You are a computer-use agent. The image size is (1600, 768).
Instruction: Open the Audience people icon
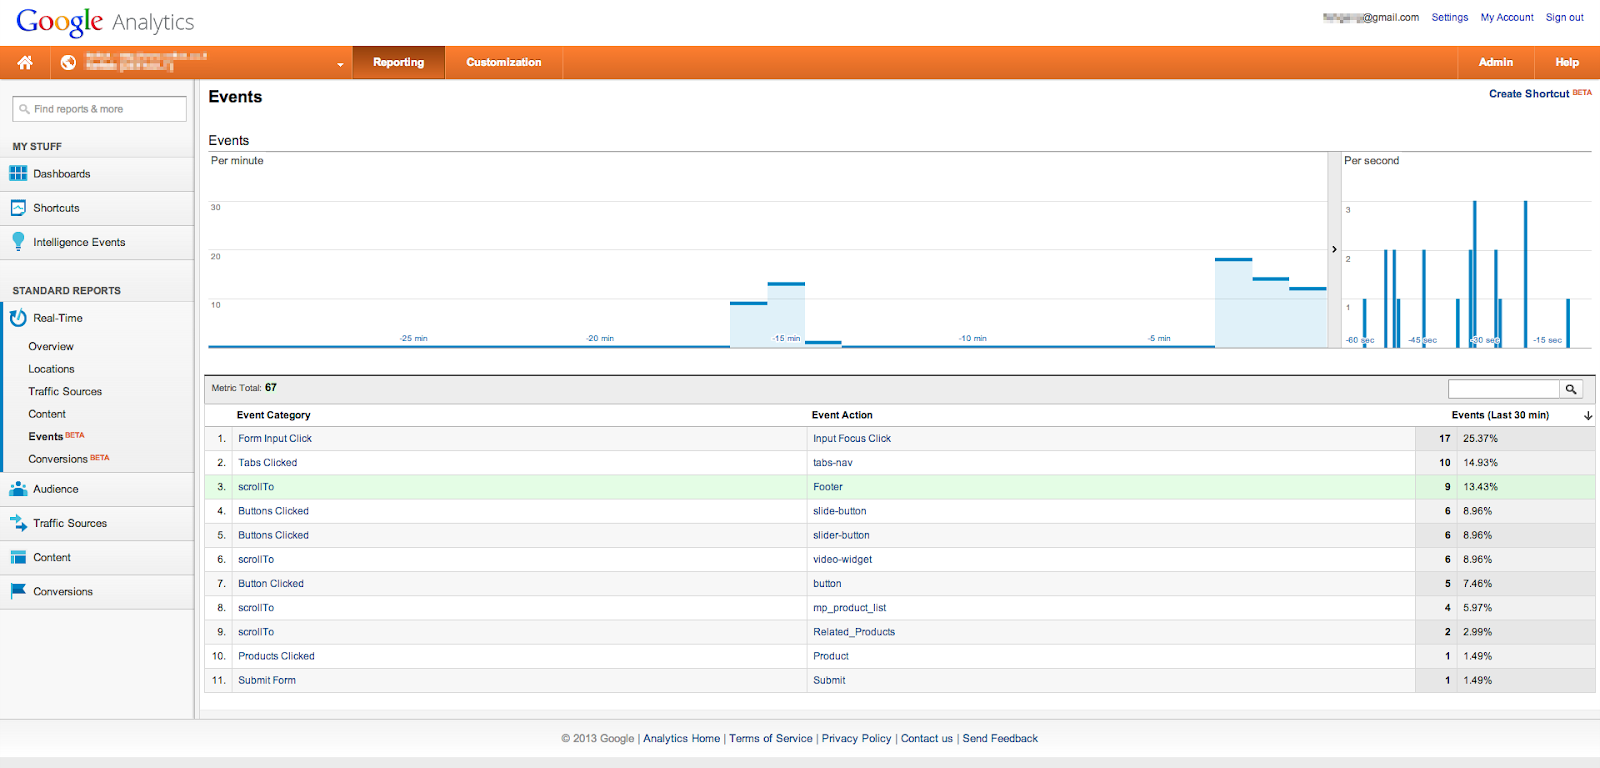click(18, 489)
